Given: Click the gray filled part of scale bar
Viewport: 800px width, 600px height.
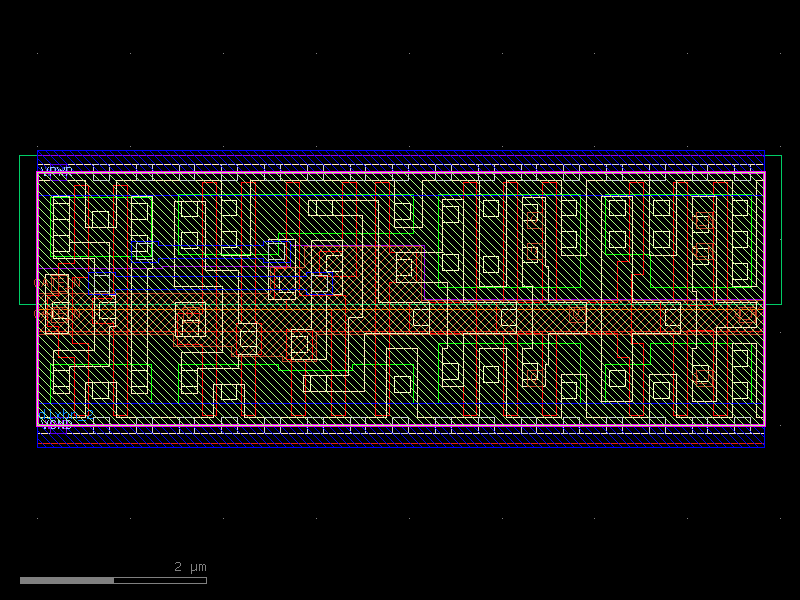Looking at the screenshot, I should 67,580.
